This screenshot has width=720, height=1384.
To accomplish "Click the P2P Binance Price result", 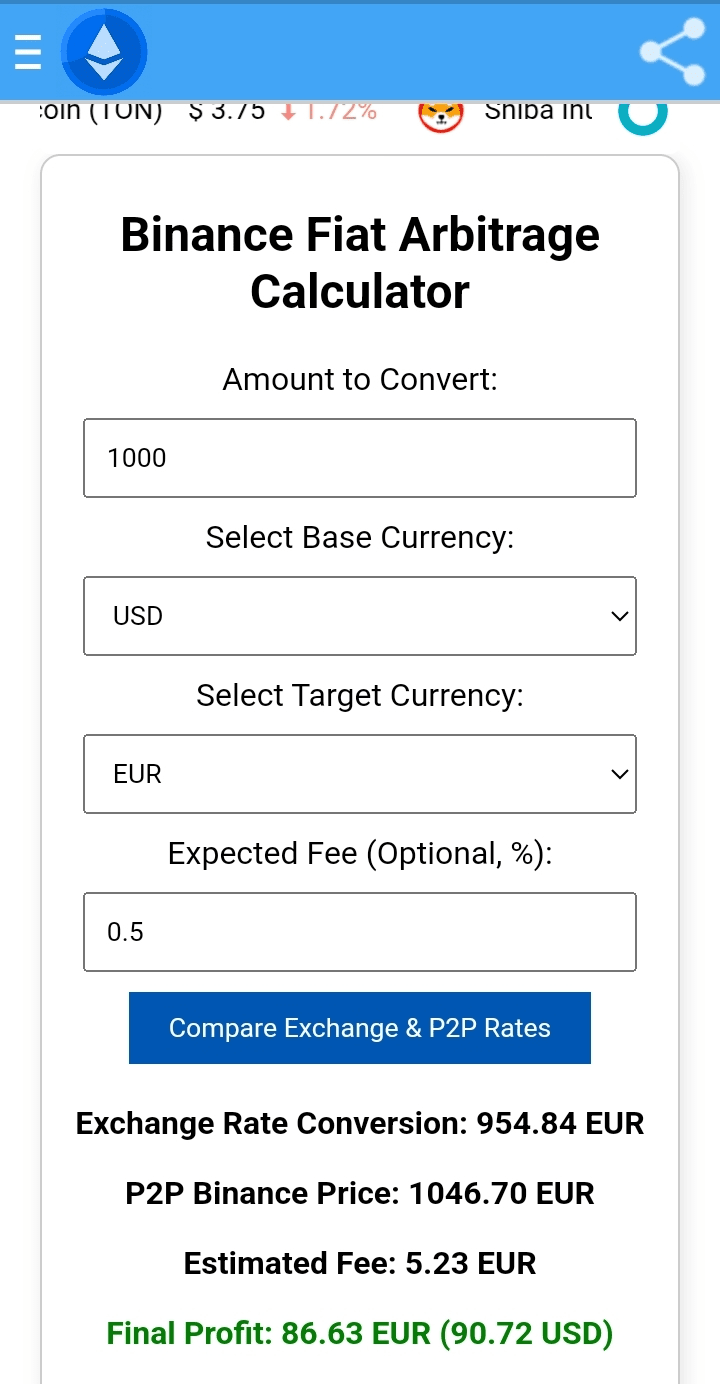I will point(360,1193).
